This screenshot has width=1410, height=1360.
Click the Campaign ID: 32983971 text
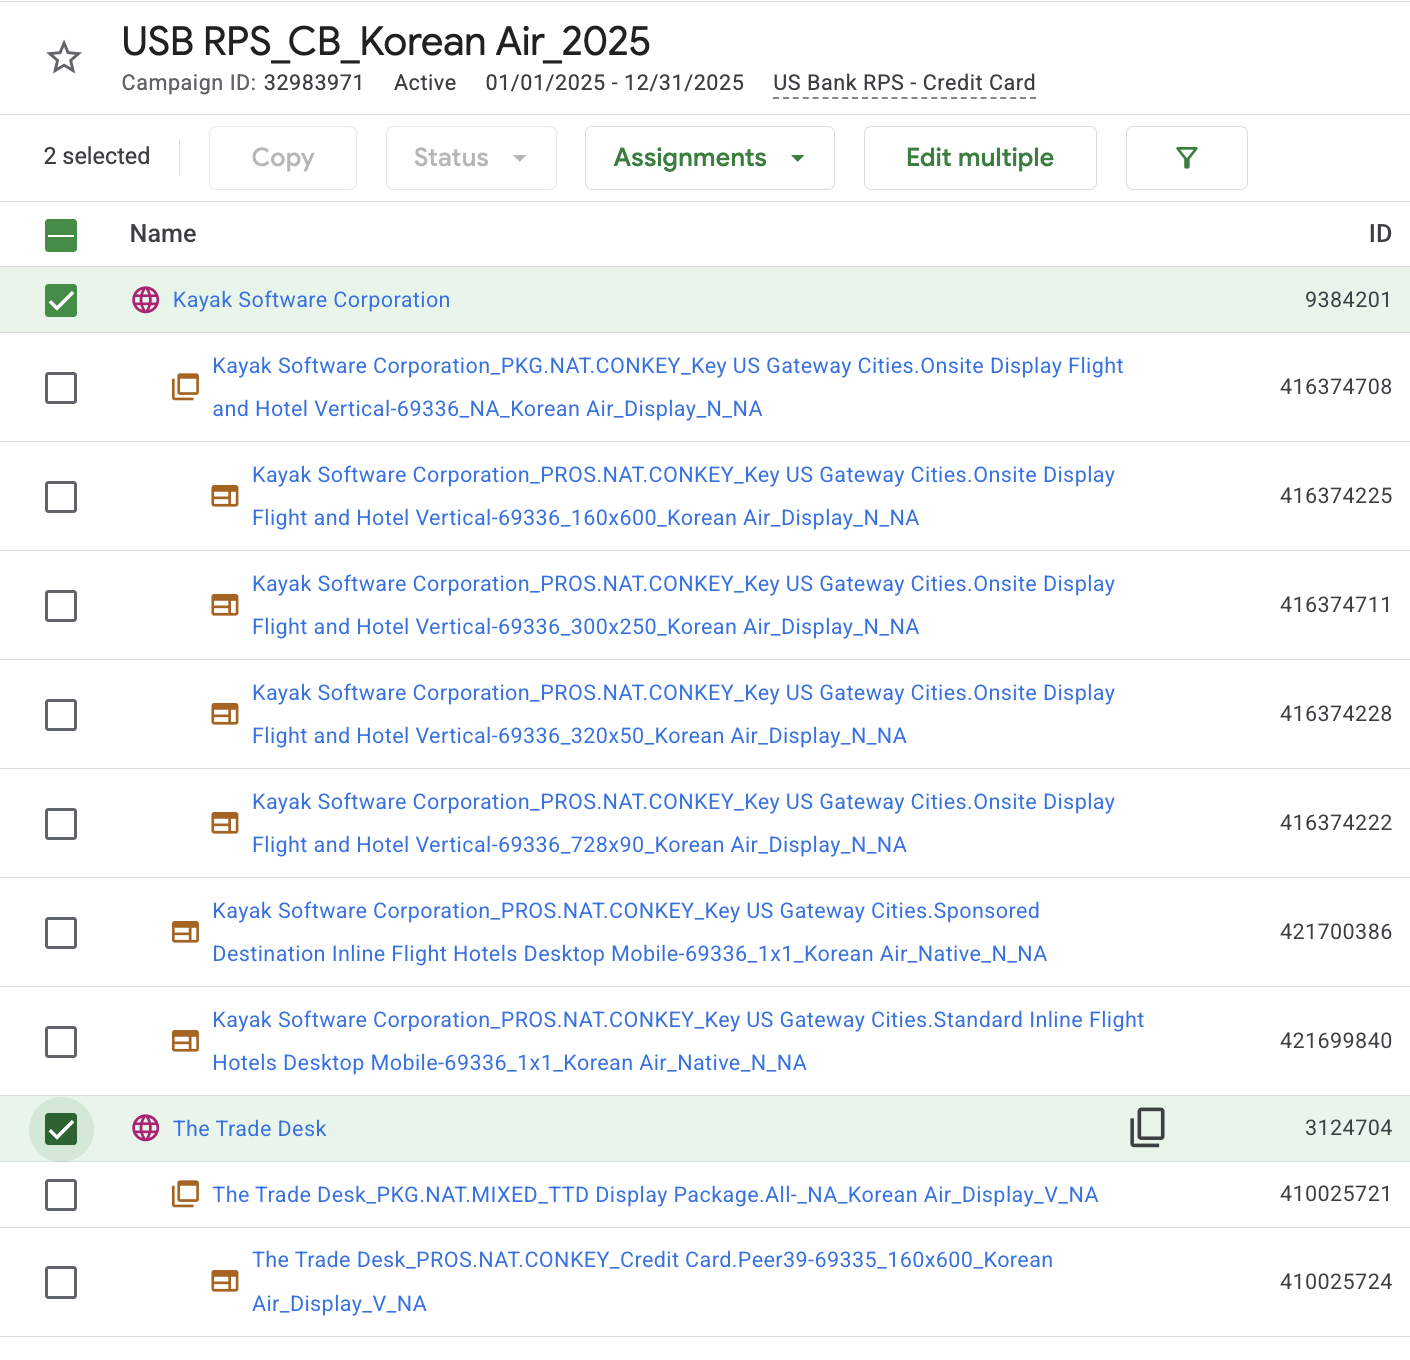click(x=243, y=83)
